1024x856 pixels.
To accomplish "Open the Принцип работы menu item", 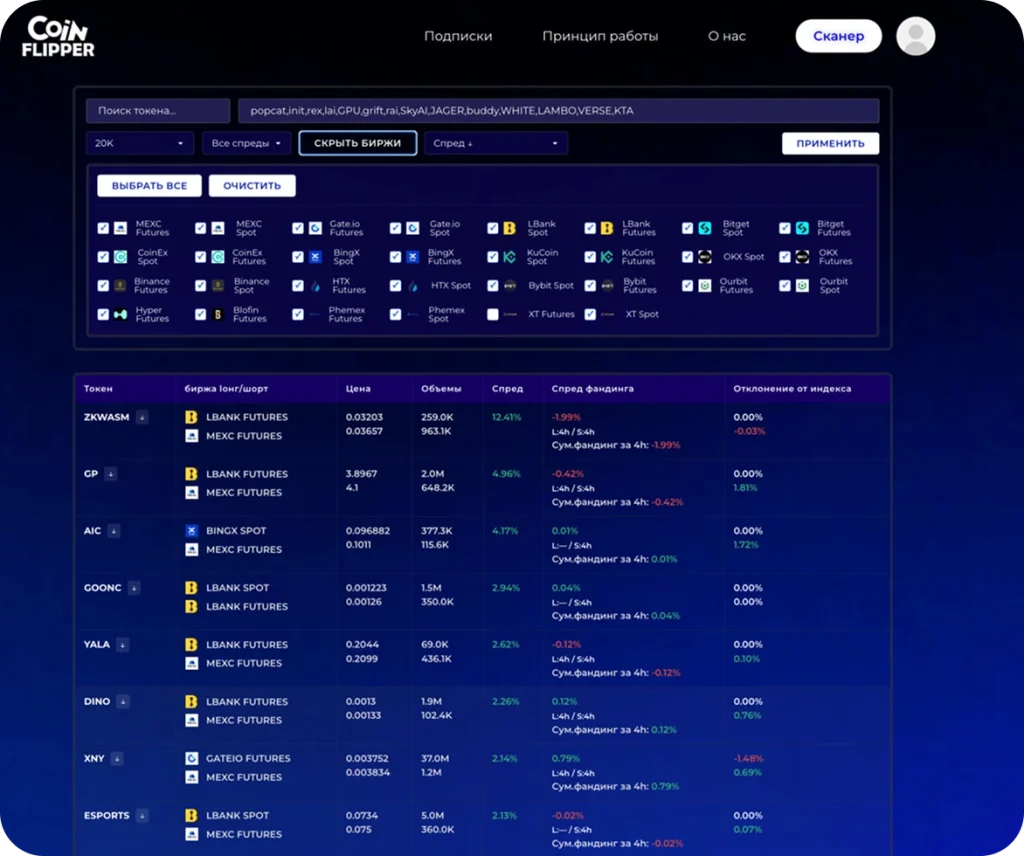I will click(x=600, y=36).
